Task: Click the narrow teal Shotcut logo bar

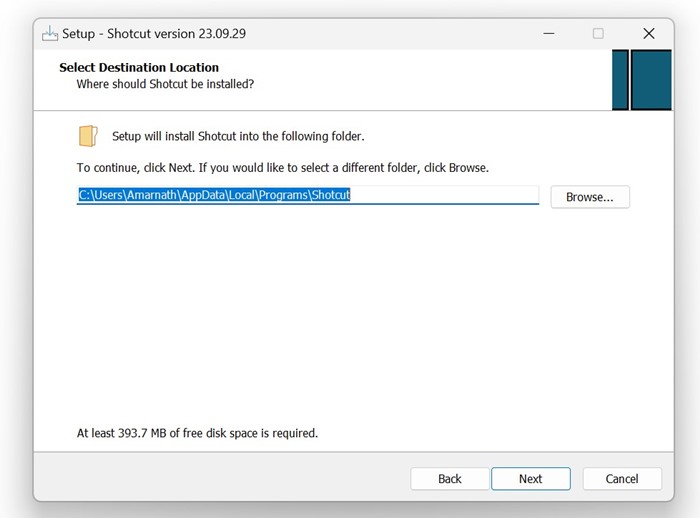Action: (620, 80)
